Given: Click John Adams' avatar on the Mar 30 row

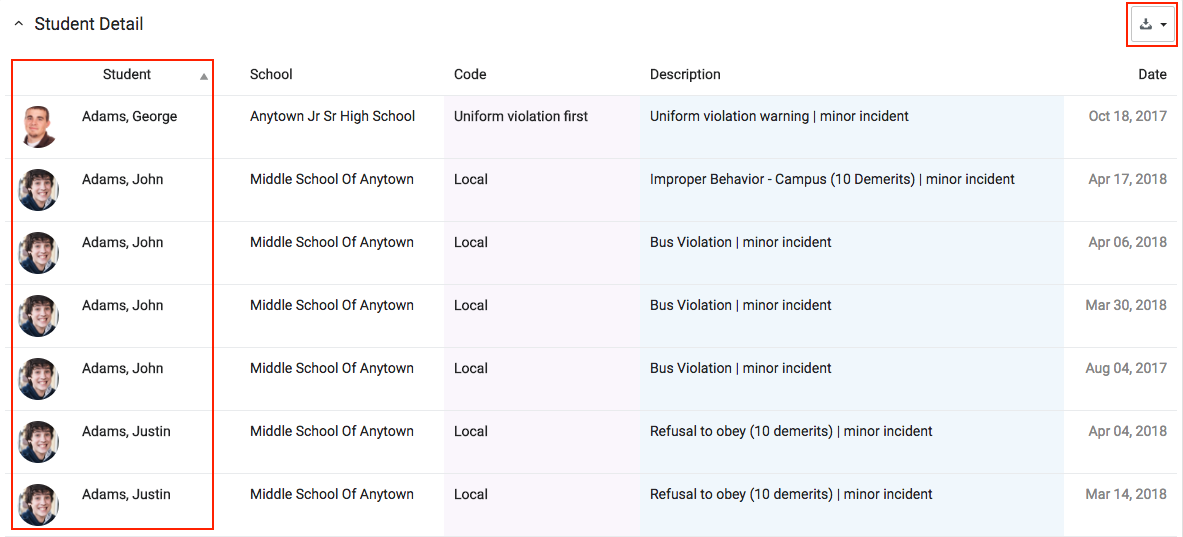Looking at the screenshot, I should 38,315.
